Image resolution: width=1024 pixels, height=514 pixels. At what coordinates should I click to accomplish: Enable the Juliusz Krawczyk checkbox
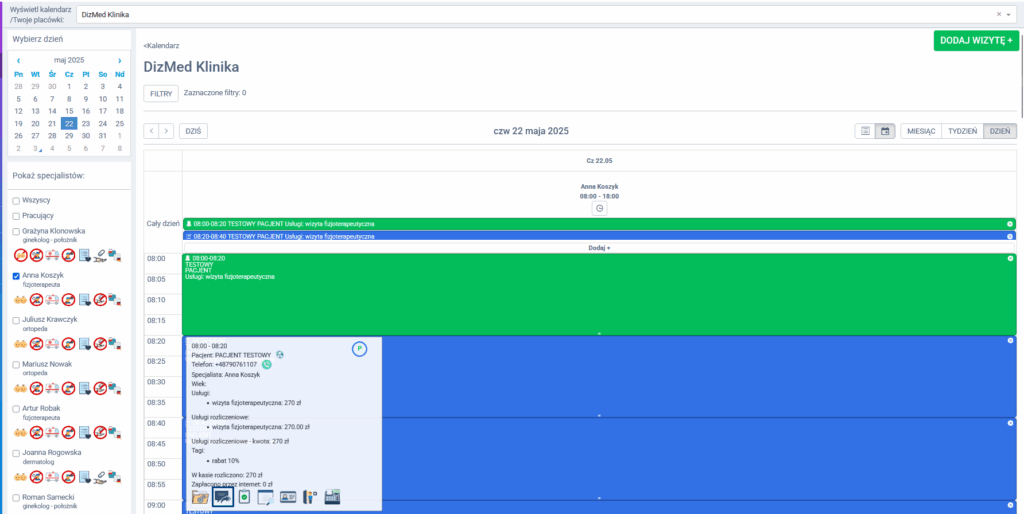coord(16,320)
